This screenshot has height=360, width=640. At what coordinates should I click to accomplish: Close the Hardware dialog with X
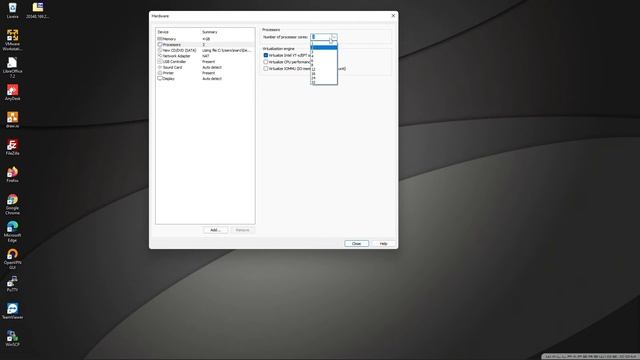[x=393, y=16]
